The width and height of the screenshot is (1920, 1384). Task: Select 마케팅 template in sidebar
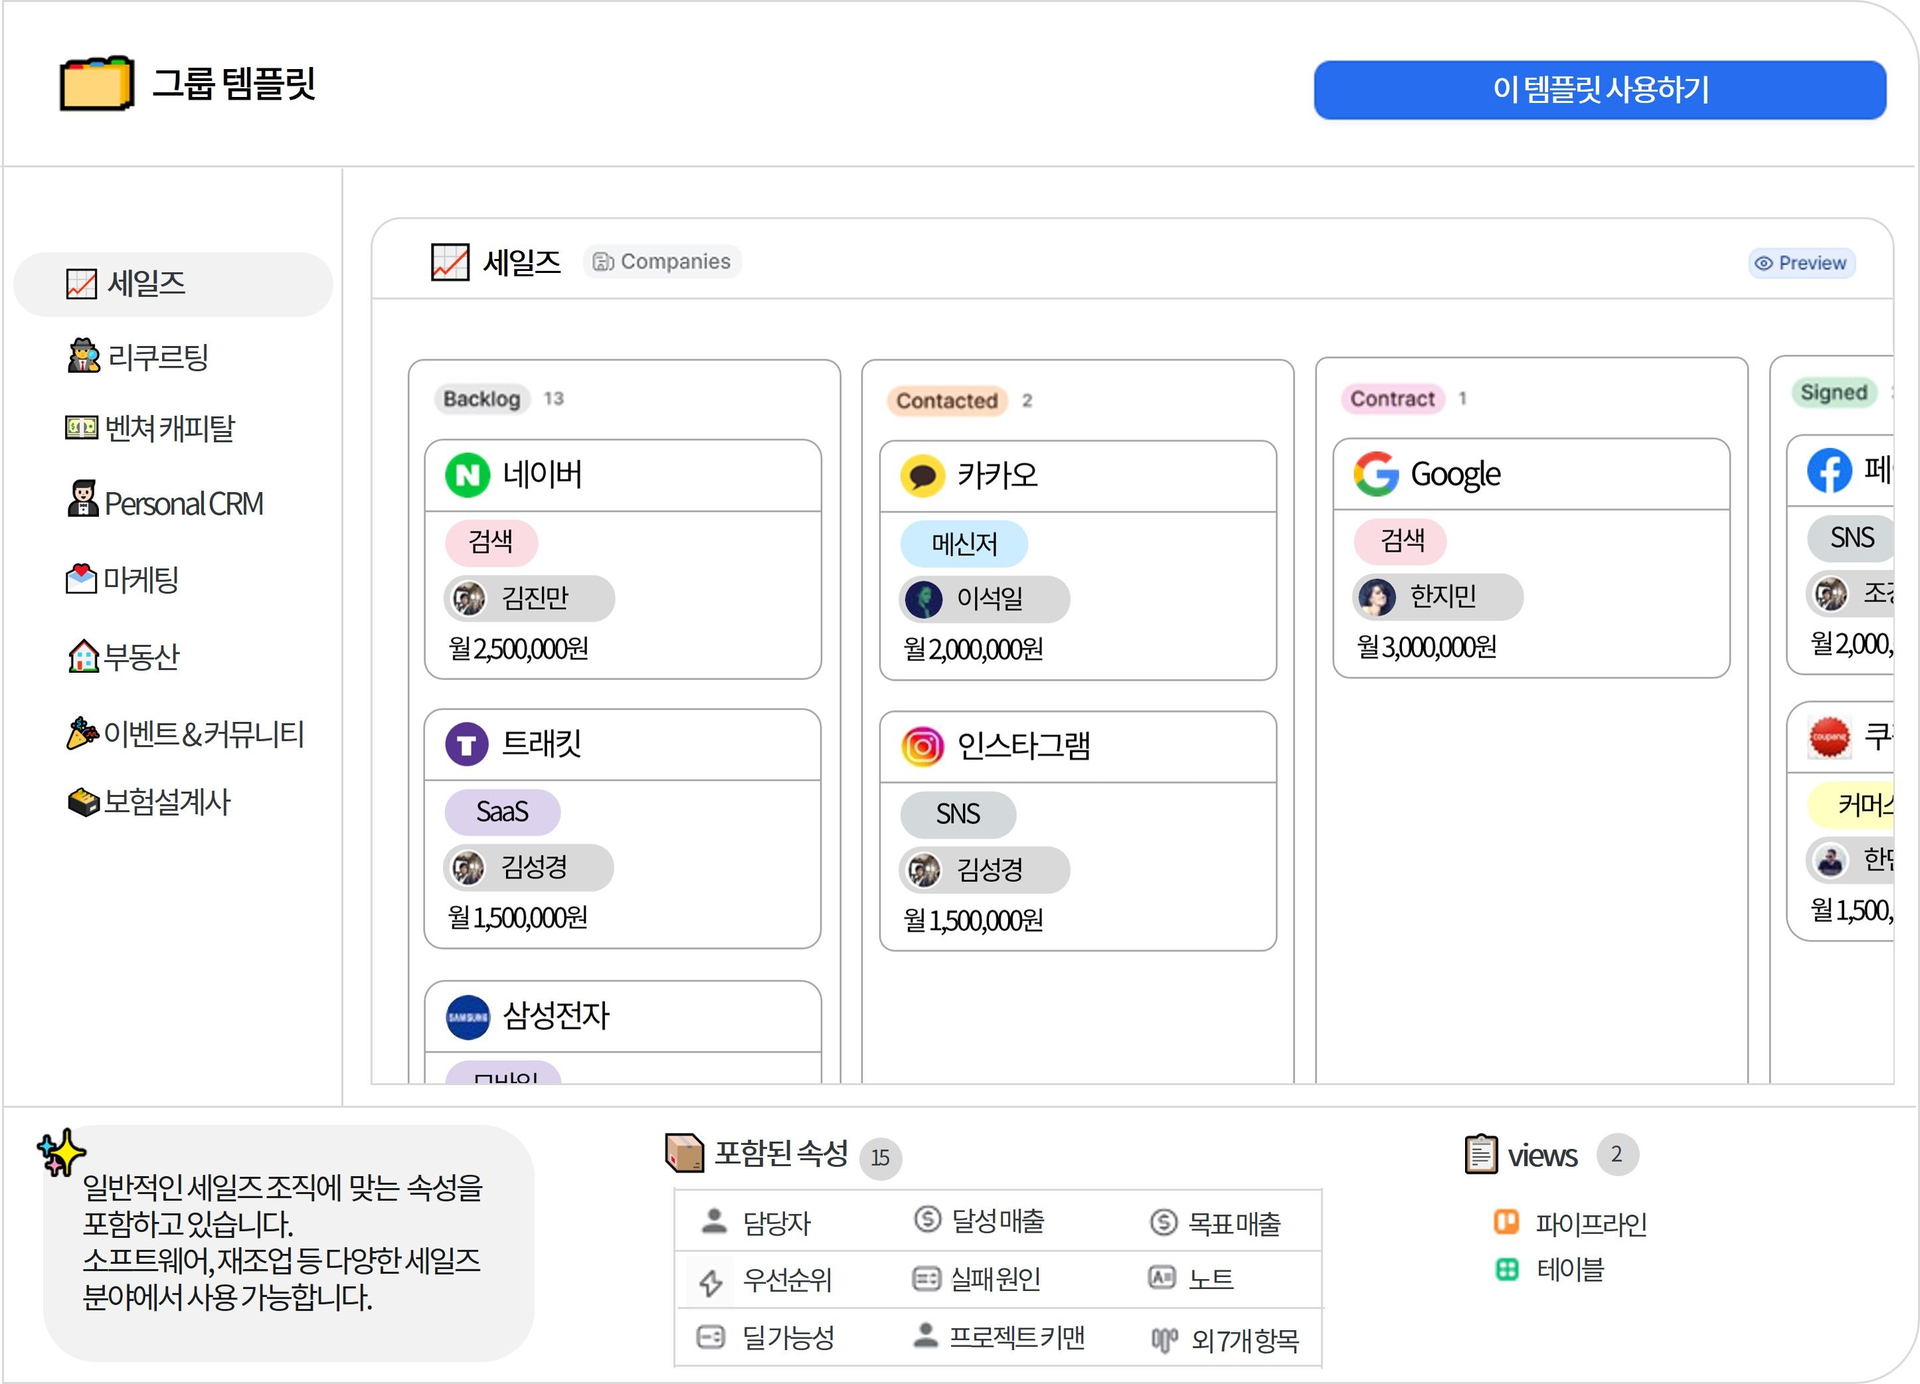pyautogui.click(x=122, y=579)
